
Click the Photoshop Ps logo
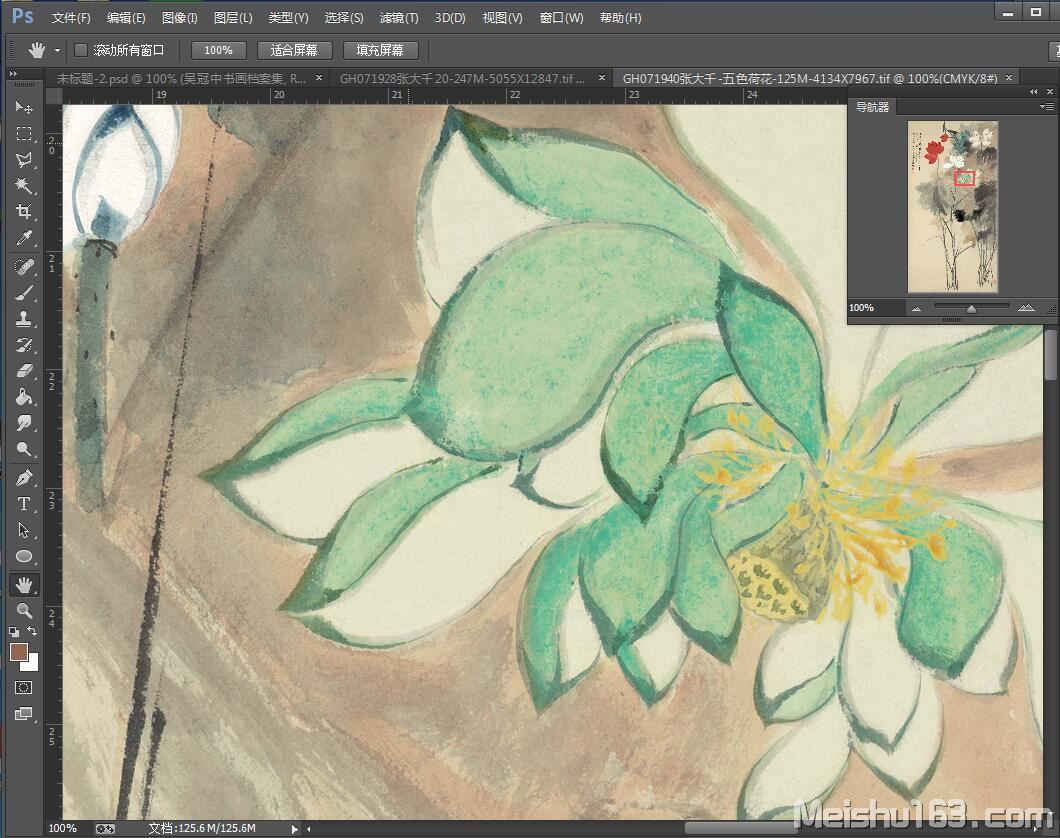(x=23, y=16)
